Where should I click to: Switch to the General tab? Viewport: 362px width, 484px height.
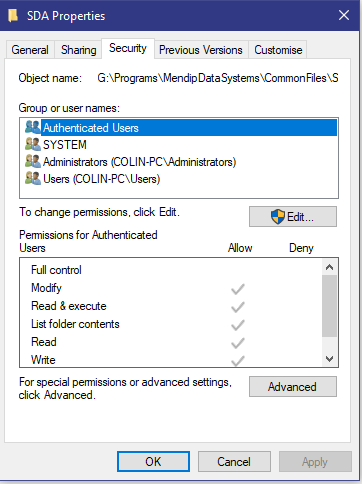tap(30, 50)
